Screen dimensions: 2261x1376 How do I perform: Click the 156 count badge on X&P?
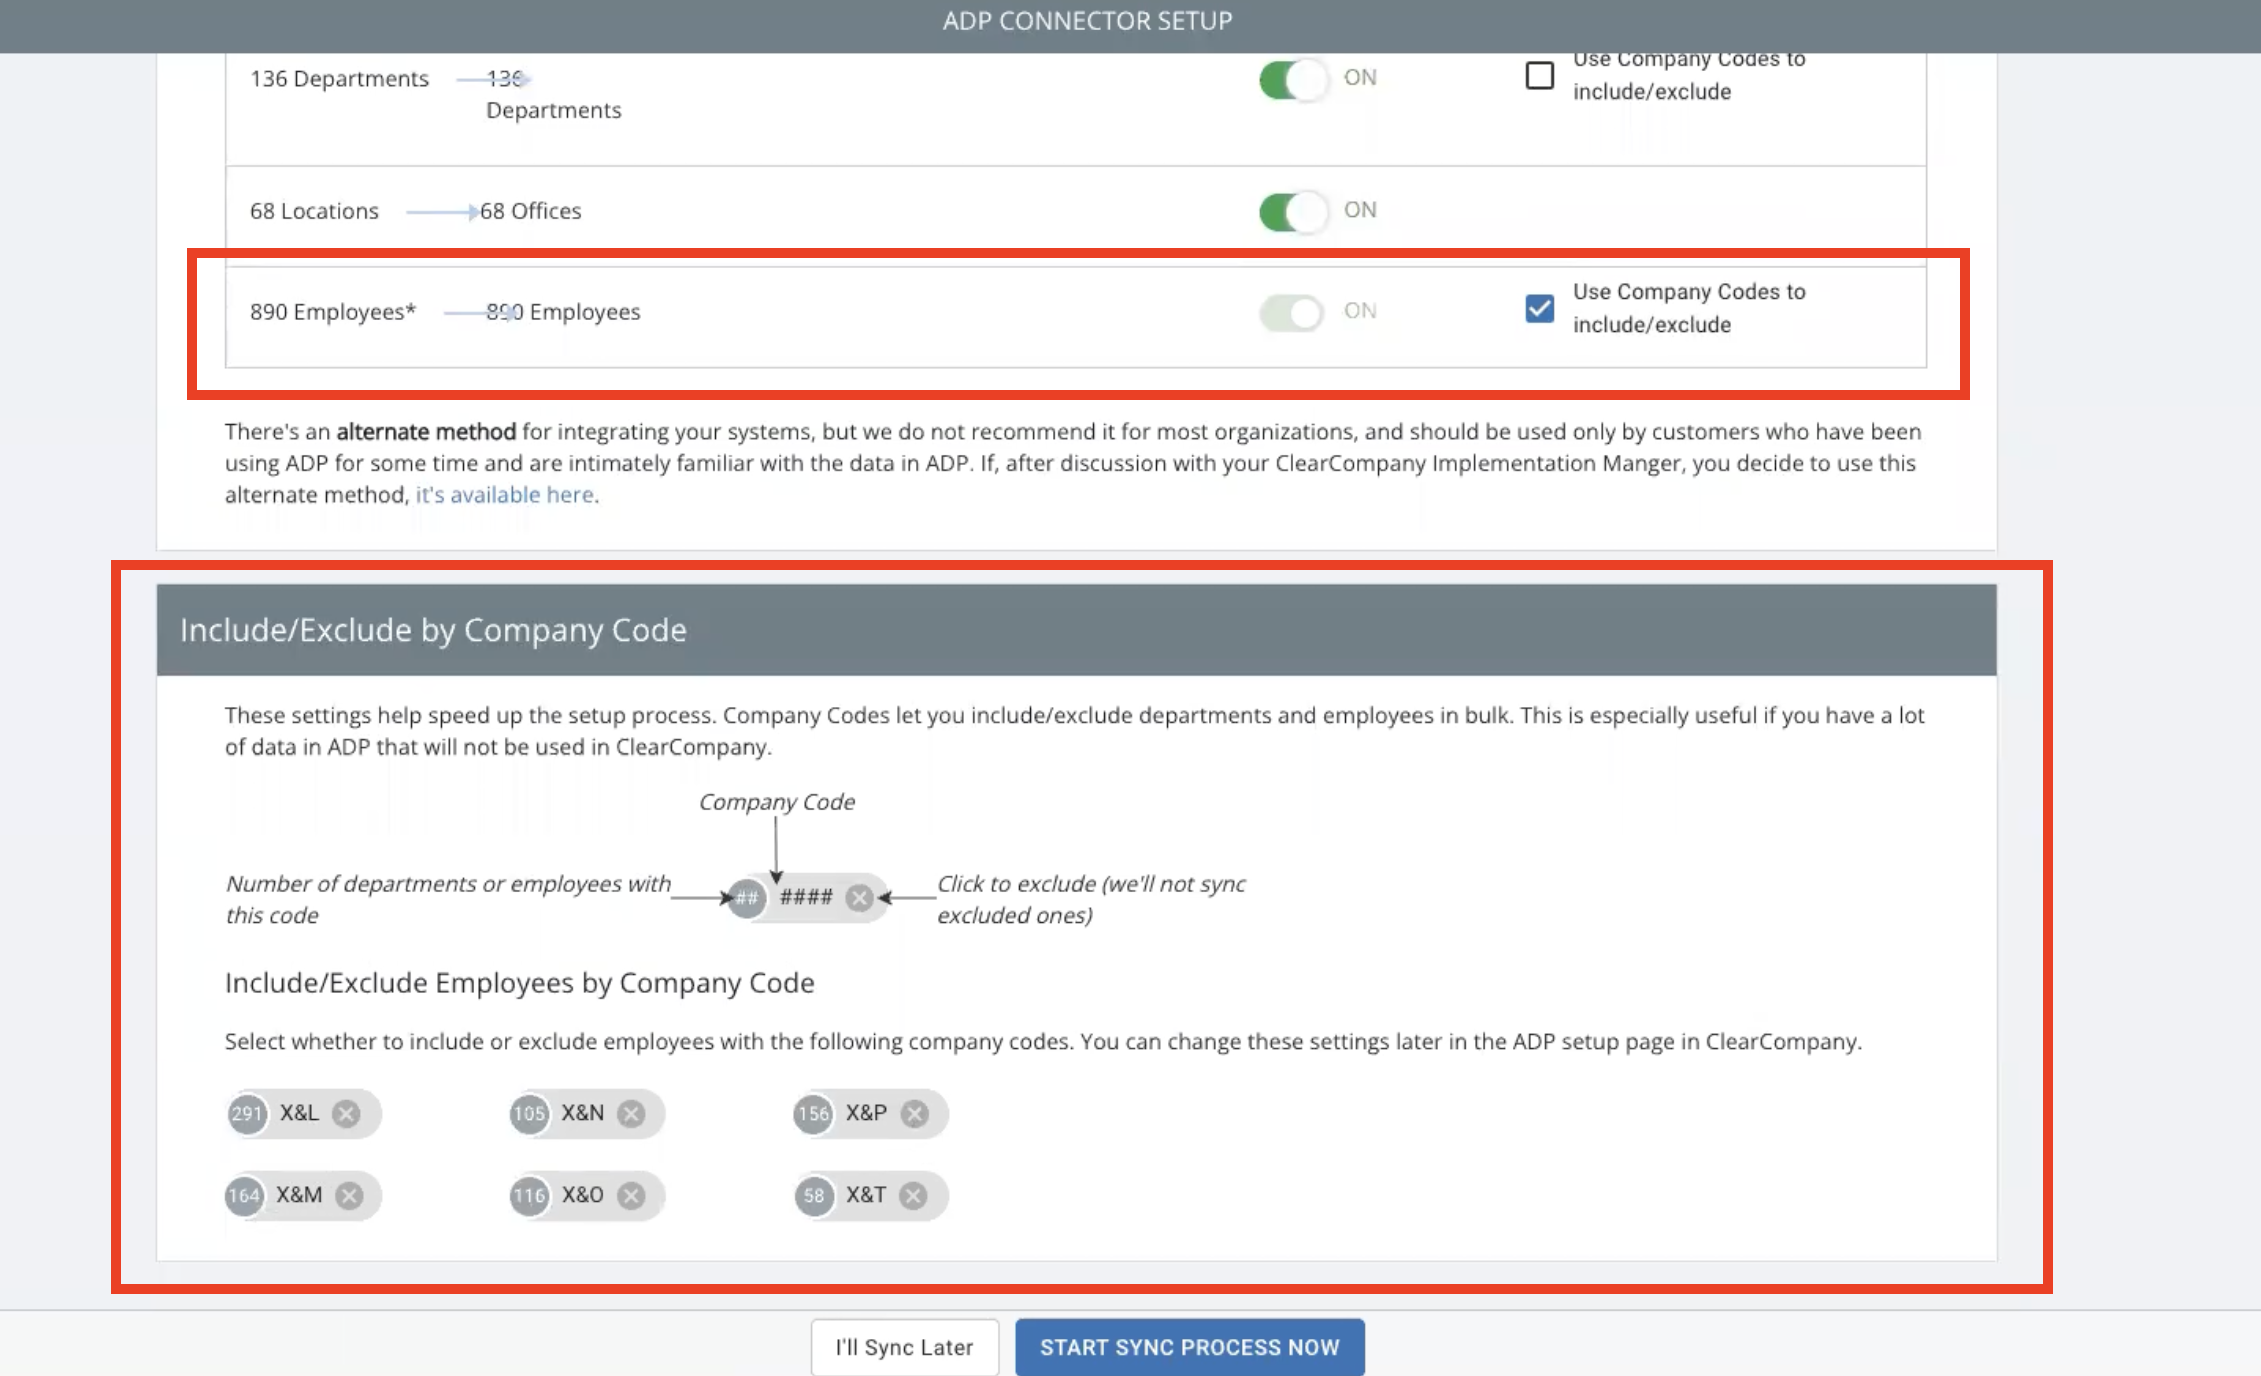click(813, 1113)
